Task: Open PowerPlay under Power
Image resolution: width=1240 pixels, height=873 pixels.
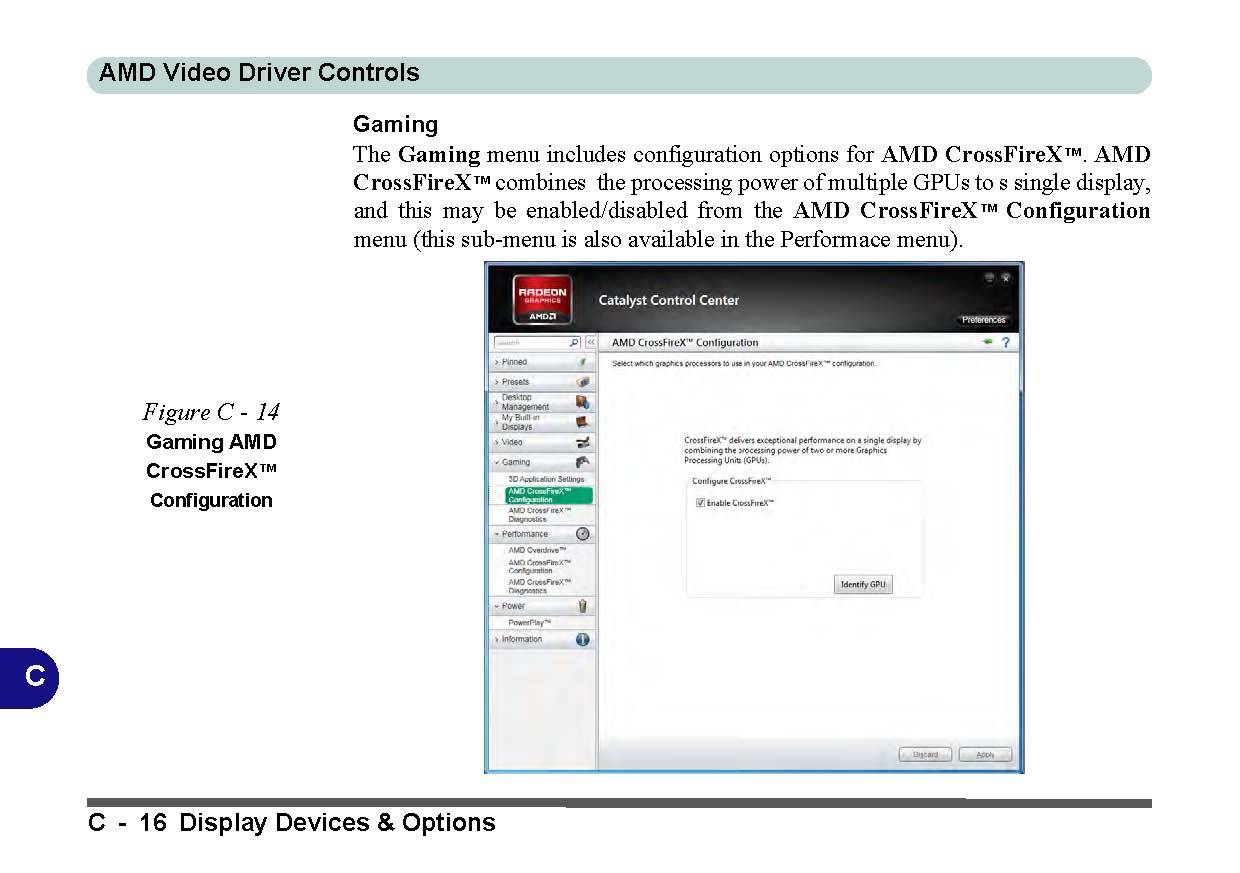Action: click(x=530, y=622)
